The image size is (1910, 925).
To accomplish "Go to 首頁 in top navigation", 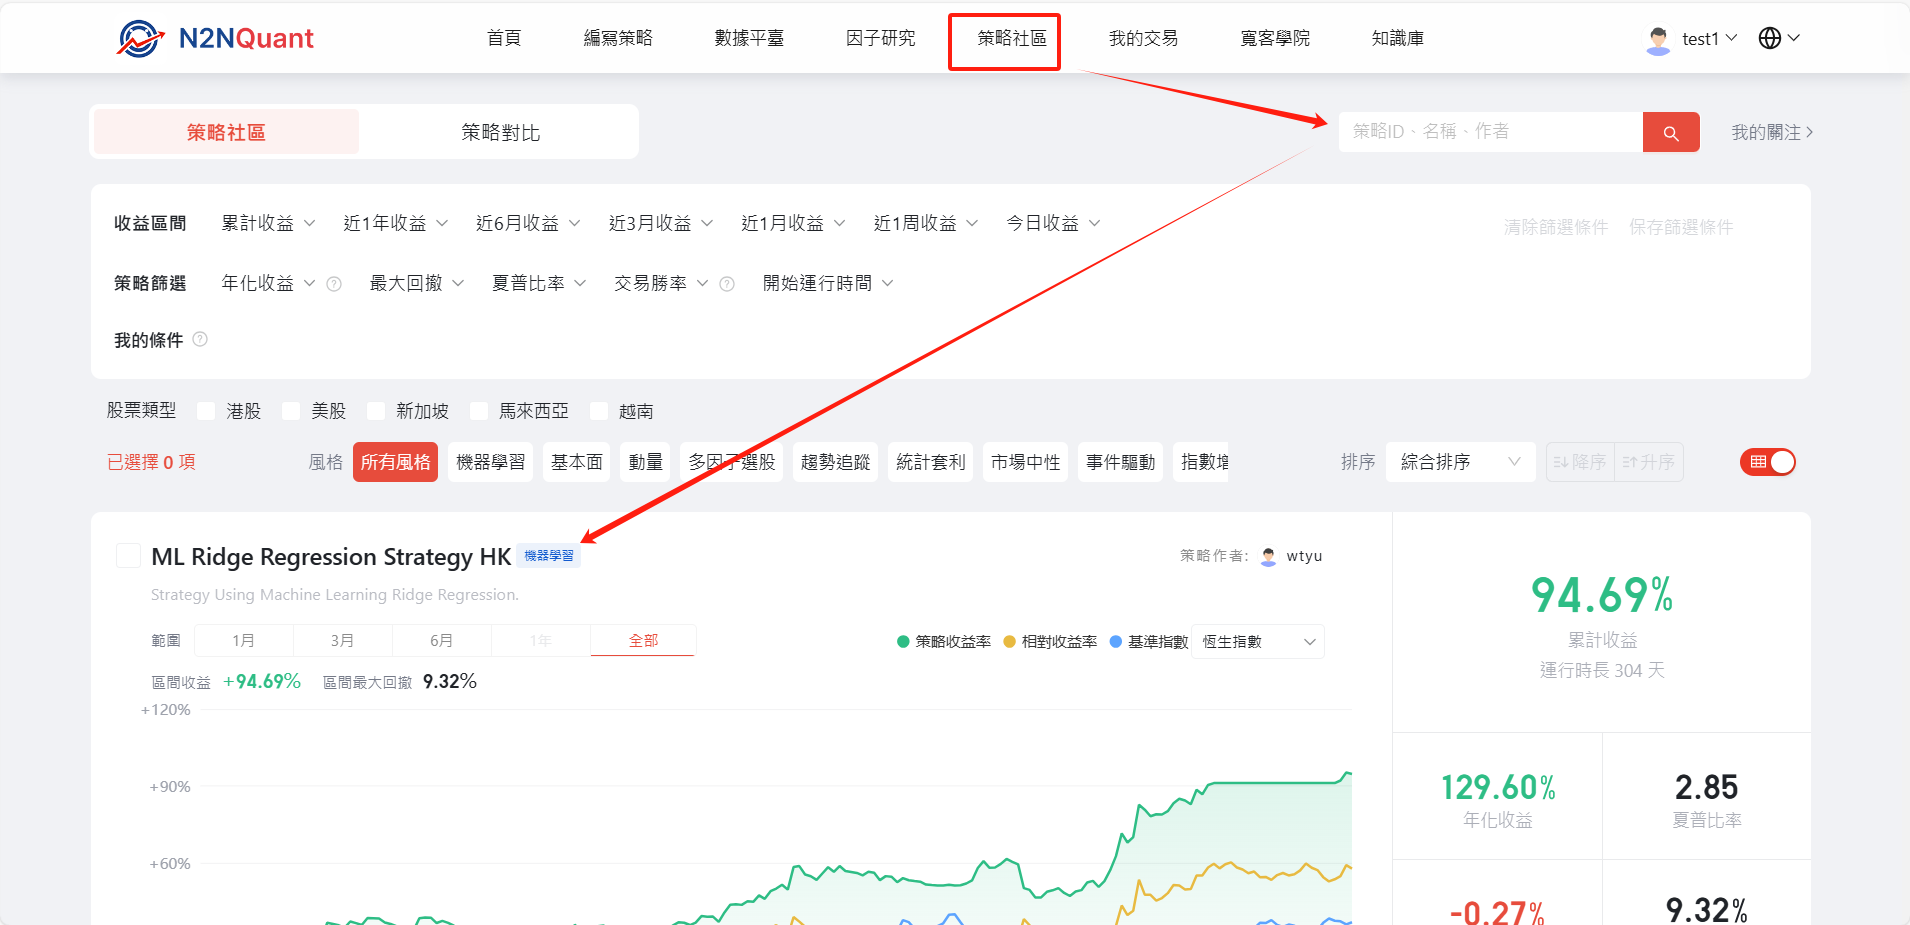I will tap(504, 38).
